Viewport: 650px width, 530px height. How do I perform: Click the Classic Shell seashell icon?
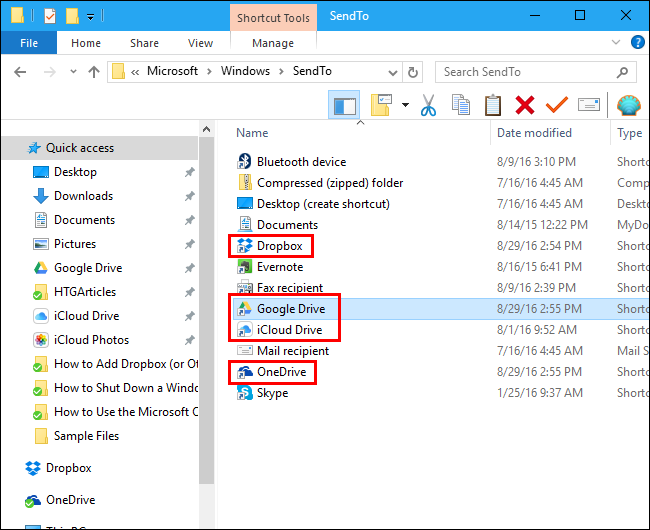(x=629, y=105)
